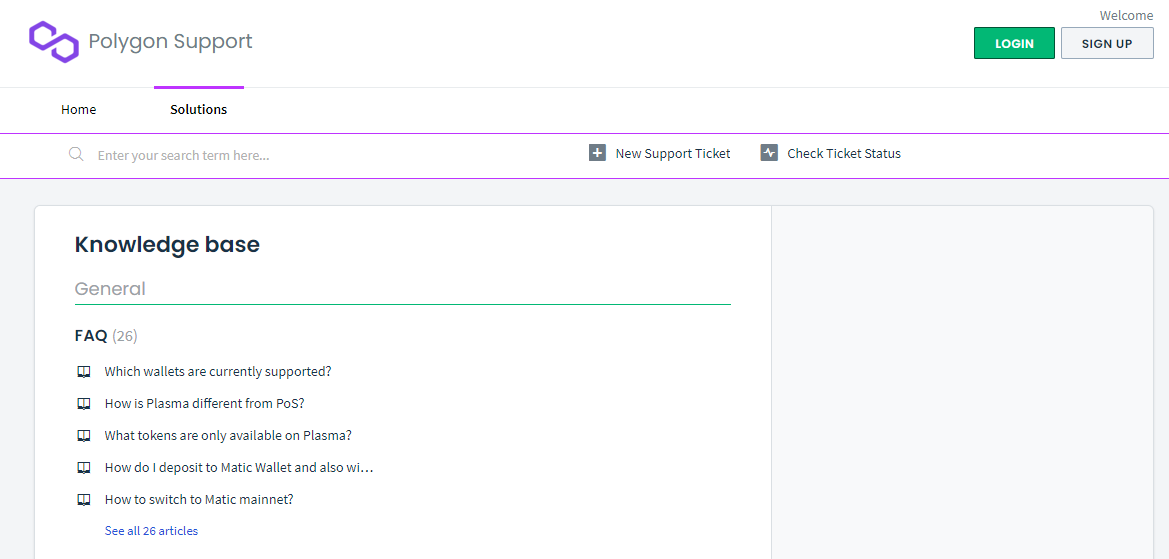Screen dimensions: 1169x559
Task: Open 'Which wallets are currently supported?' article
Action: point(218,372)
